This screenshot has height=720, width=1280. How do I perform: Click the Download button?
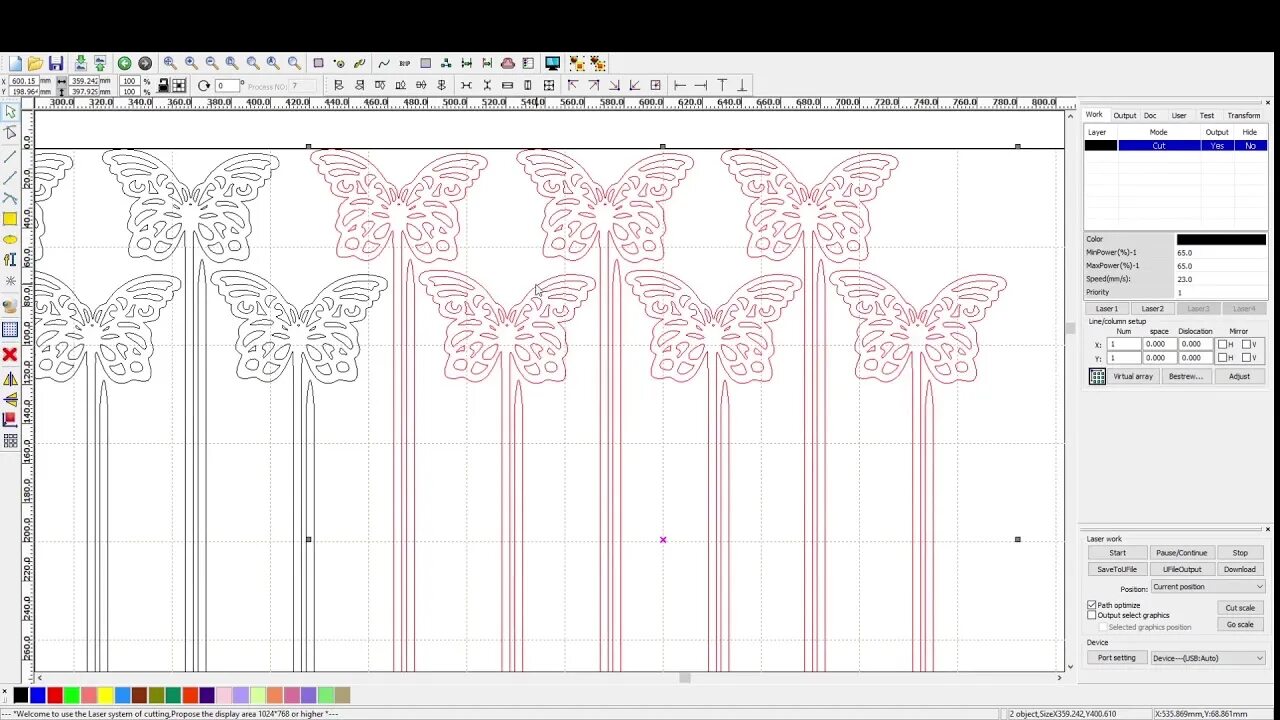click(1240, 569)
